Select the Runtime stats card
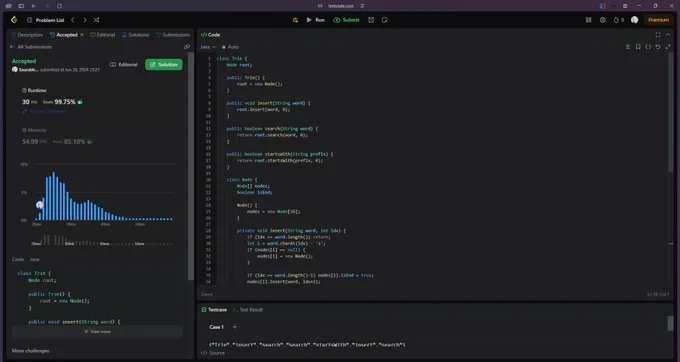This screenshot has height=362, width=680. click(x=99, y=101)
